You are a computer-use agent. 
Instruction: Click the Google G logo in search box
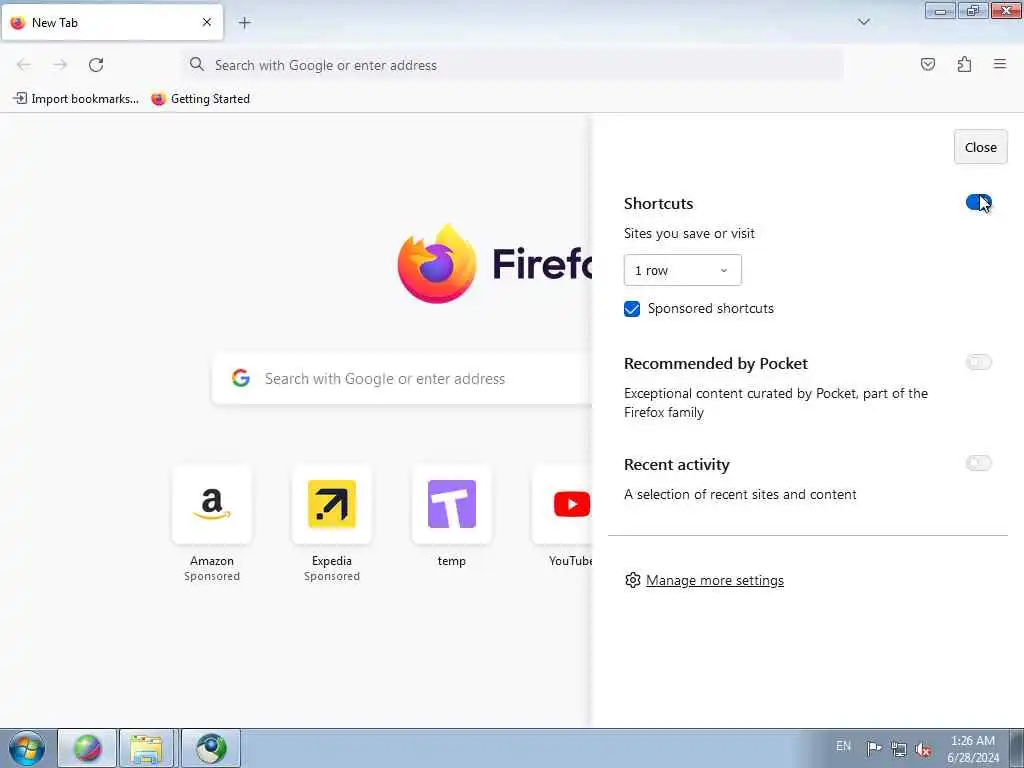[x=241, y=378]
